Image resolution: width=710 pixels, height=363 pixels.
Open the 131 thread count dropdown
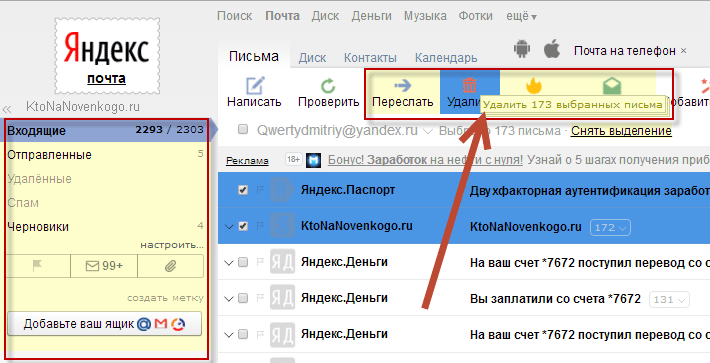point(669,299)
